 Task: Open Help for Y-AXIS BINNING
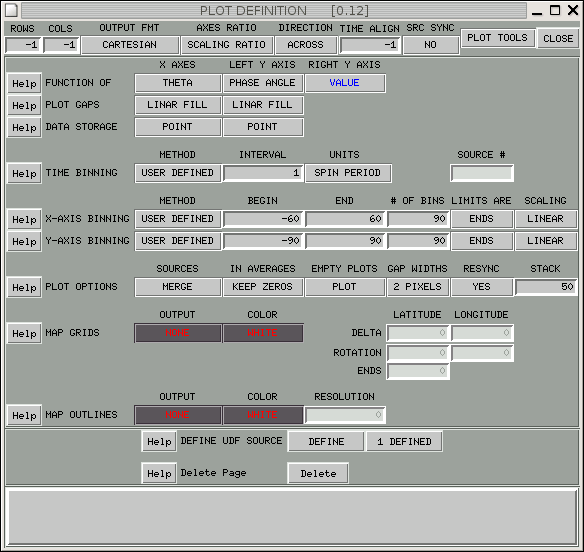24,241
